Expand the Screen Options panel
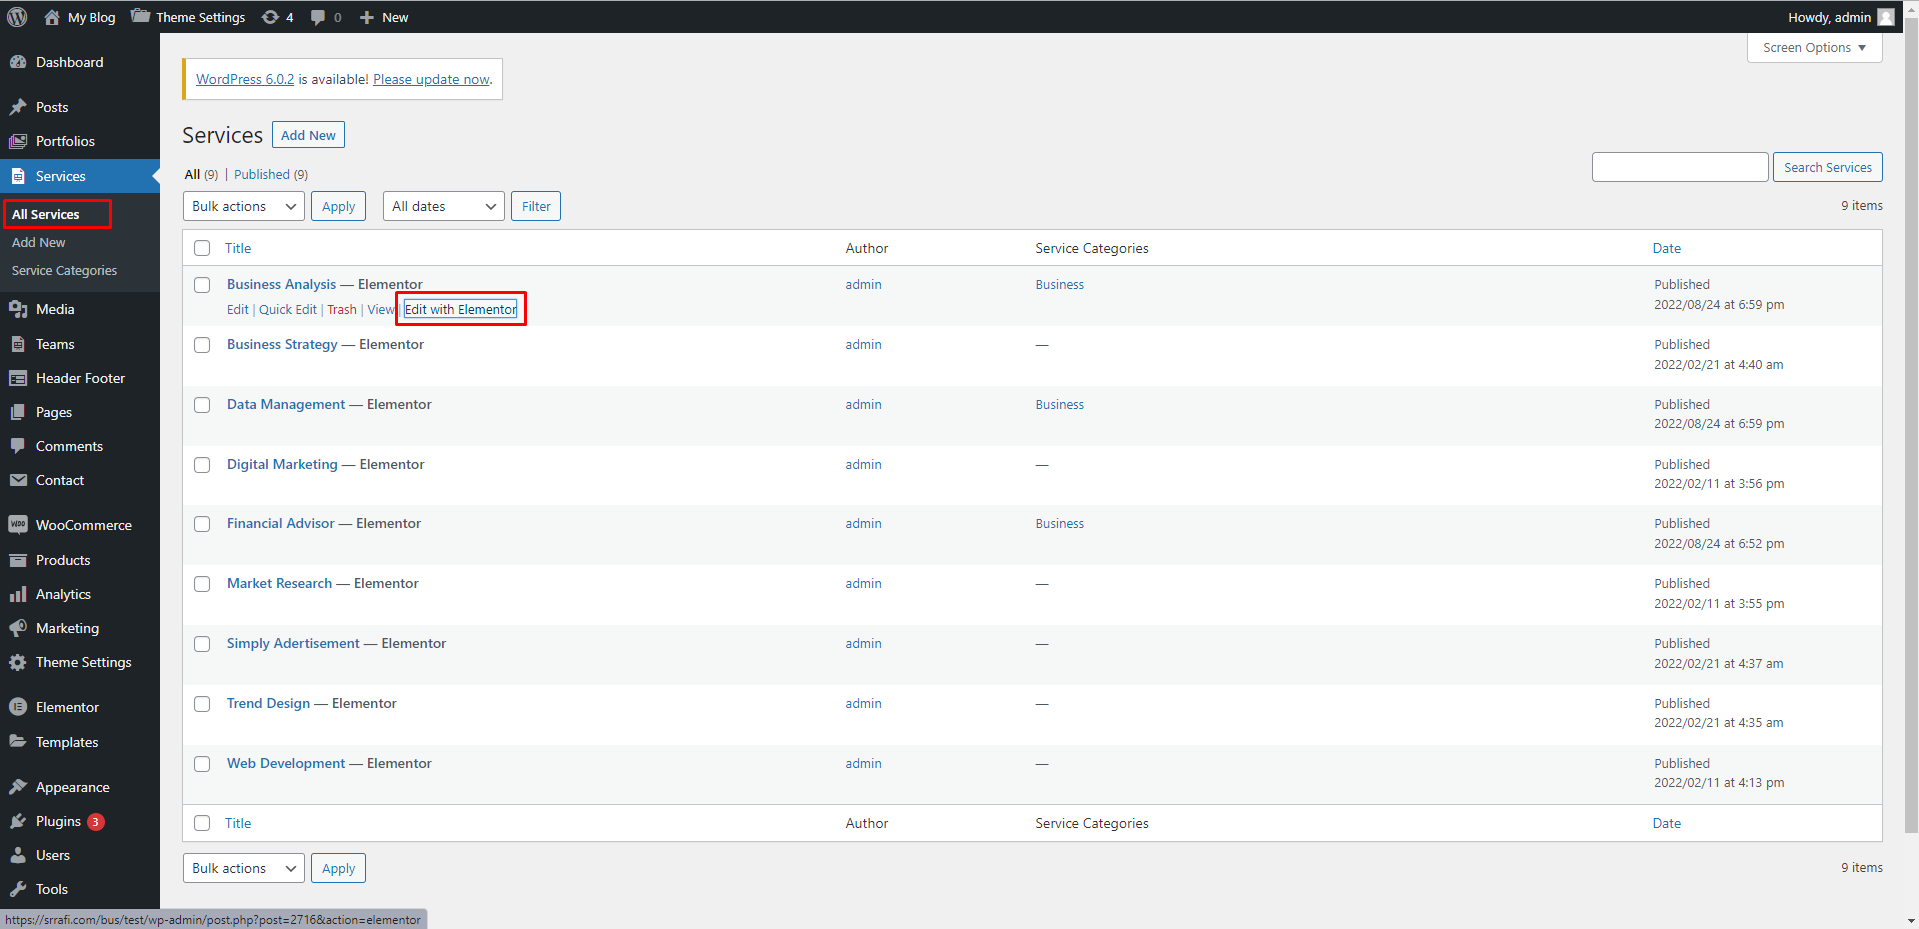 point(1814,47)
